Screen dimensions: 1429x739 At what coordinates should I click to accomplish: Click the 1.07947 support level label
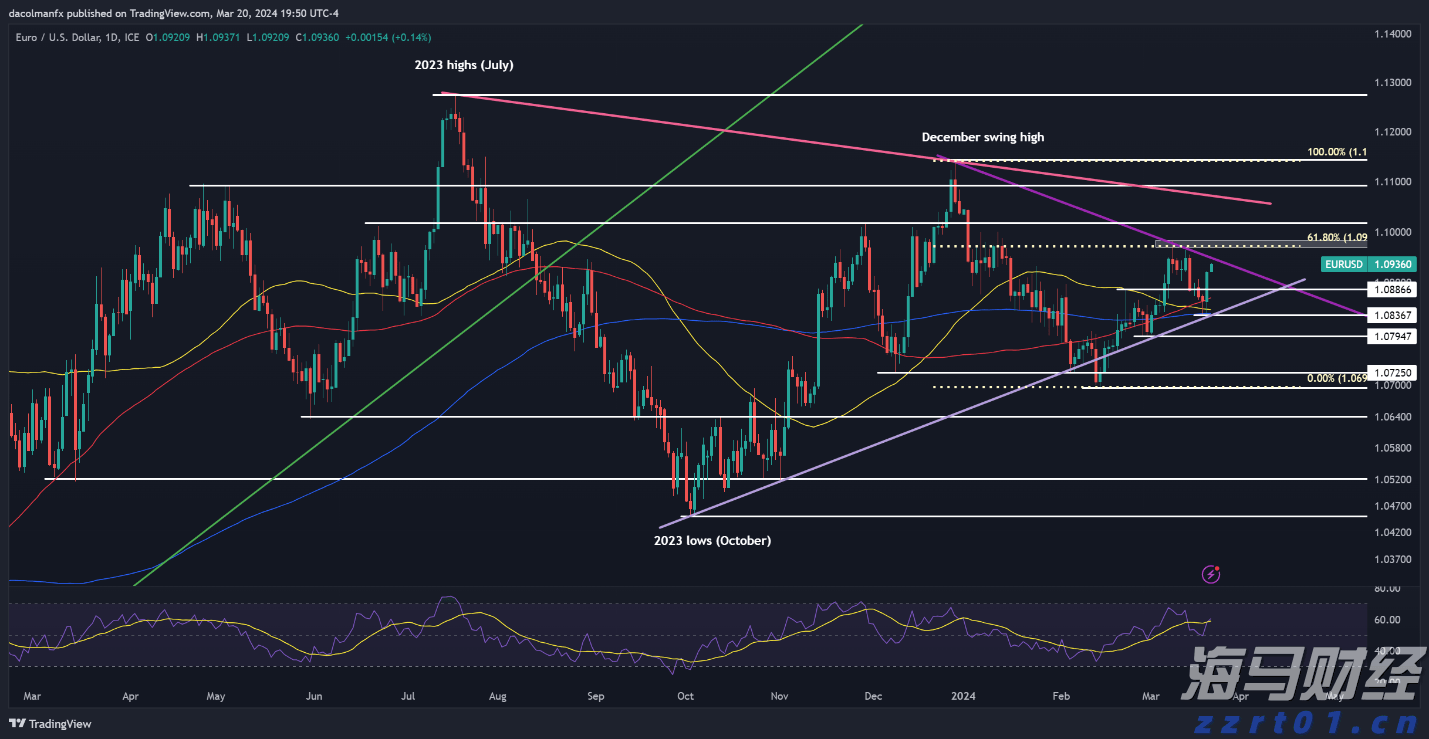tap(1391, 336)
